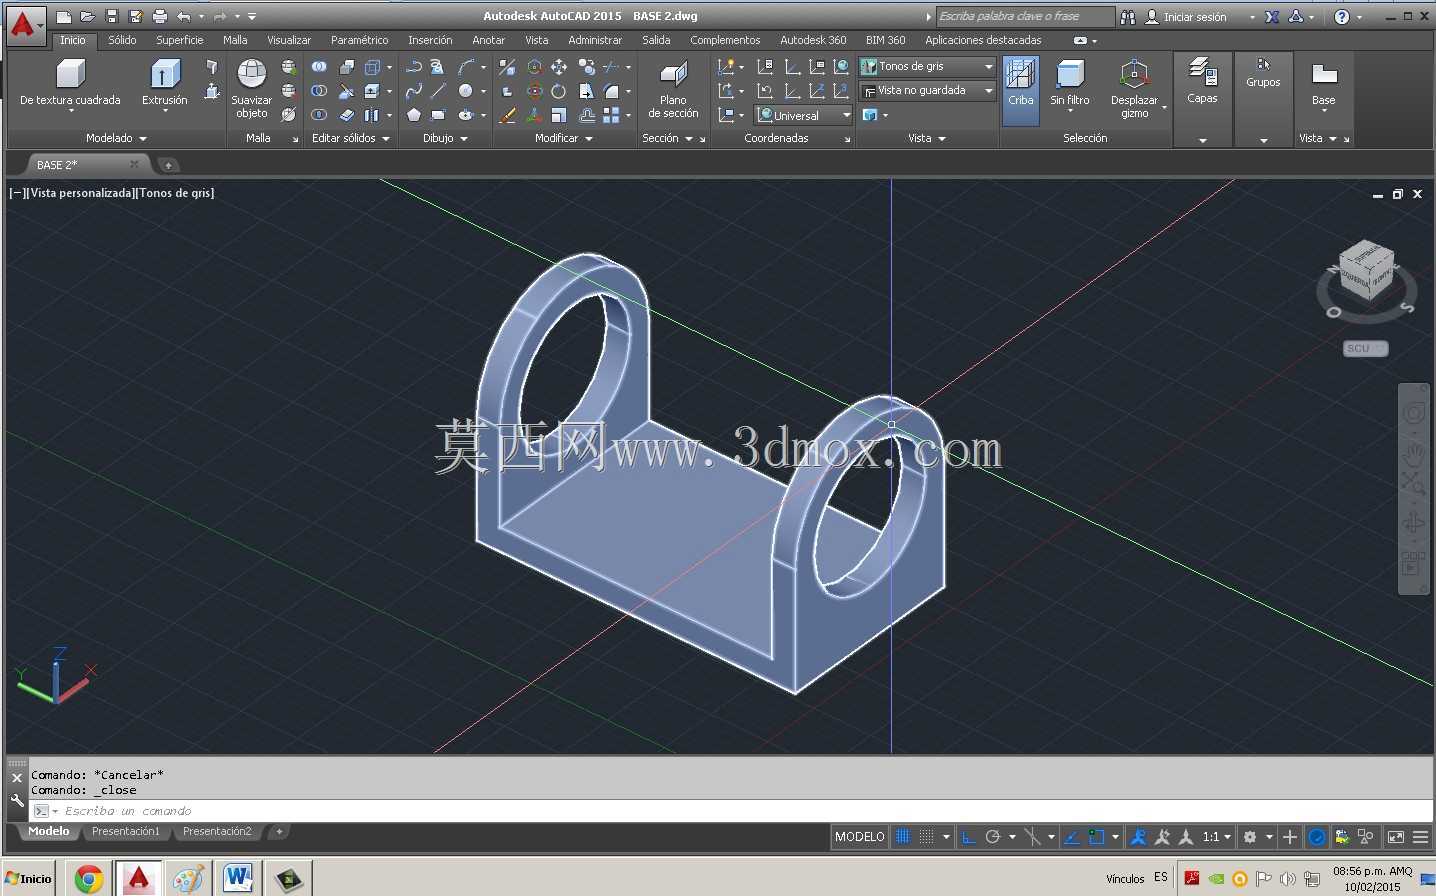Click the Desplazar gizmo tool
This screenshot has height=896, width=1436.
(1135, 88)
